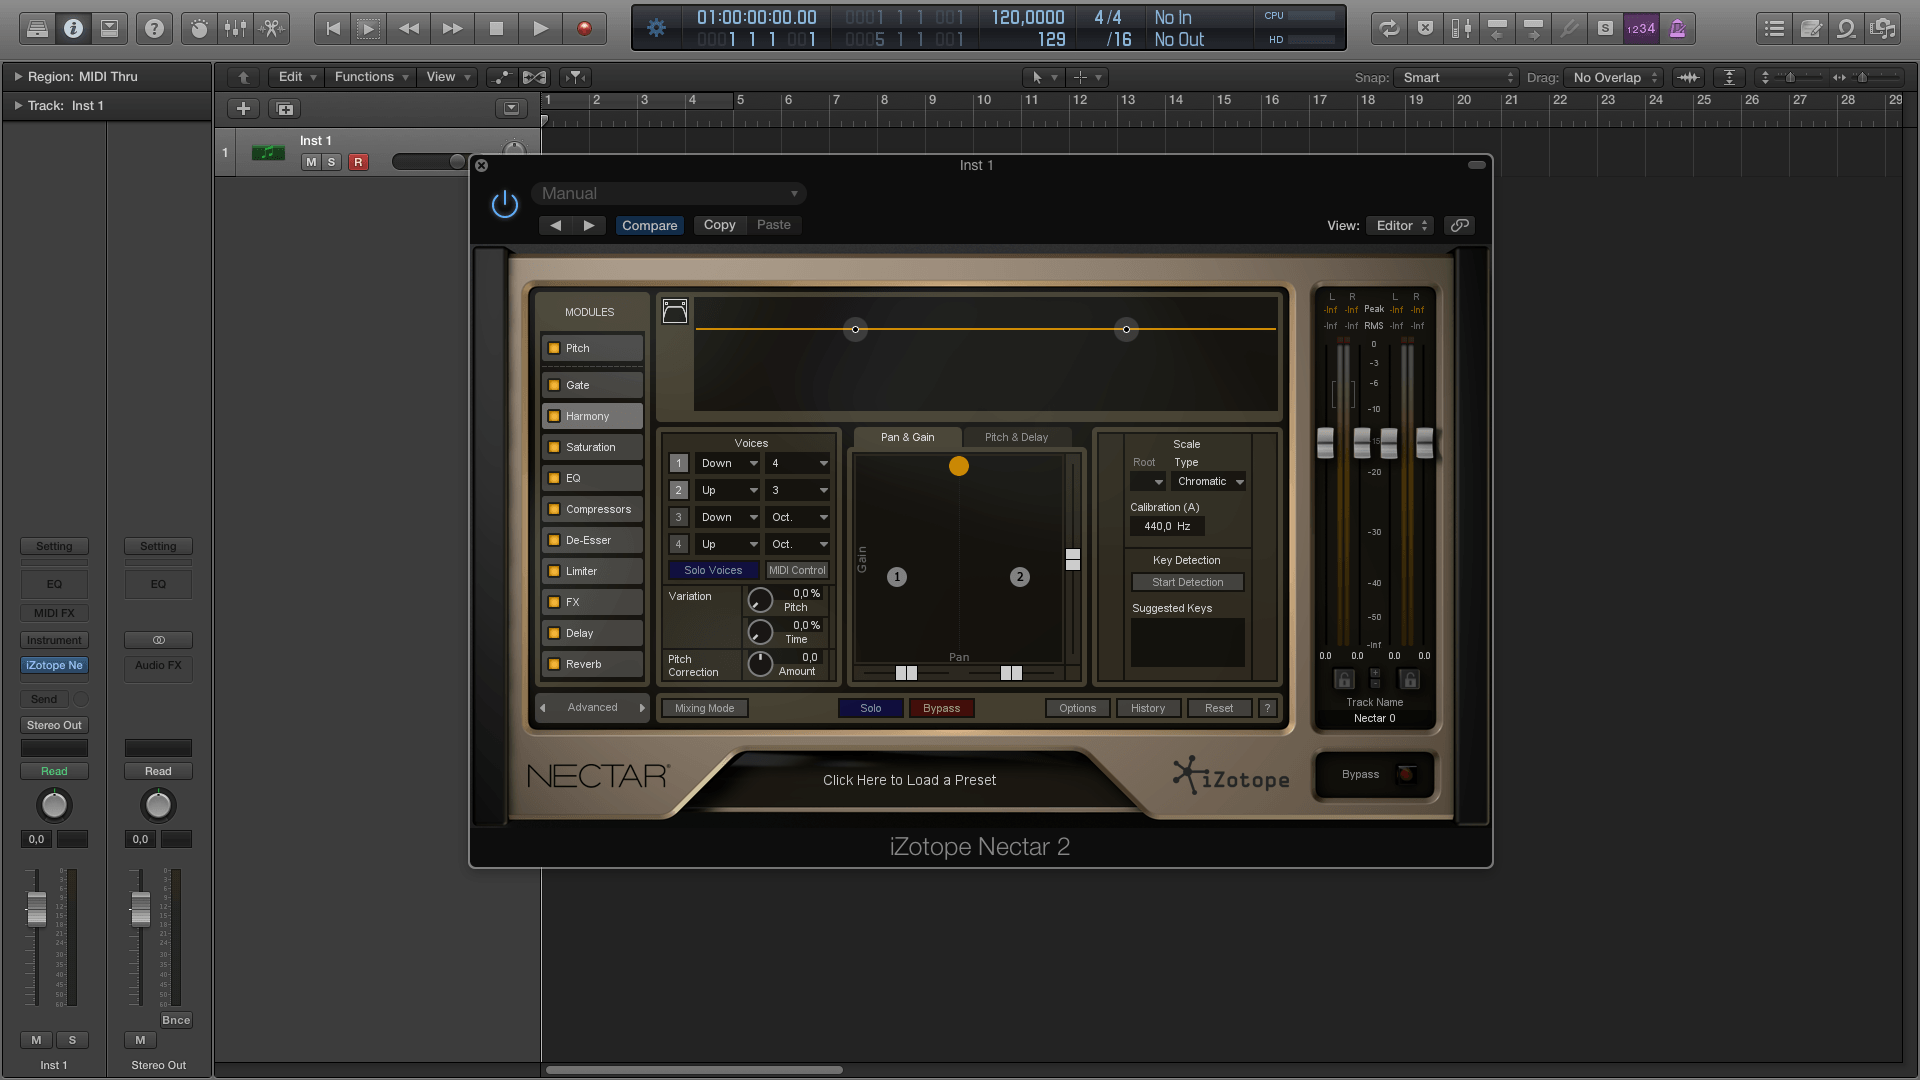
Task: Add a new track with plus button
Action: 243,108
